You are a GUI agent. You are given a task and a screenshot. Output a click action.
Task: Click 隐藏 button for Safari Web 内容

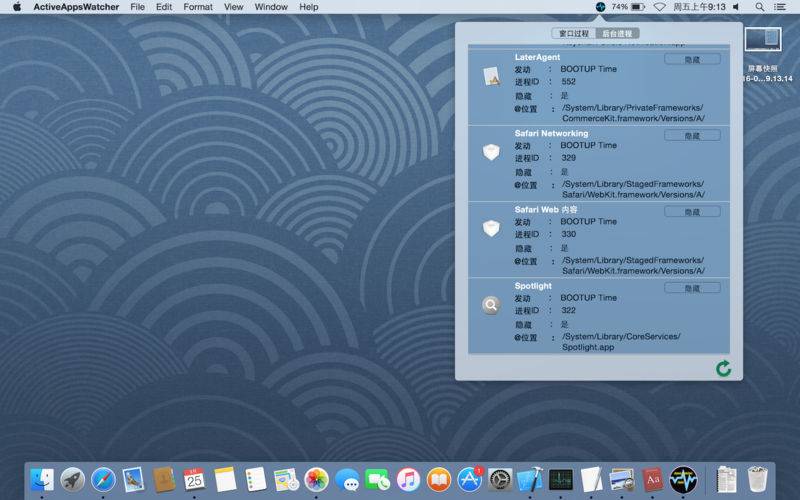point(692,212)
